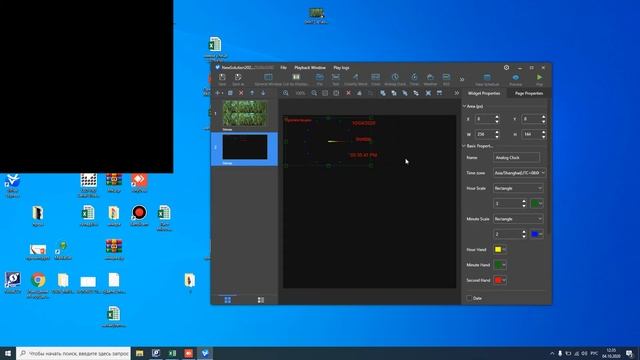This screenshot has height=360, width=640.
Task: Open the notification center icon
Action: (x=629, y=353)
